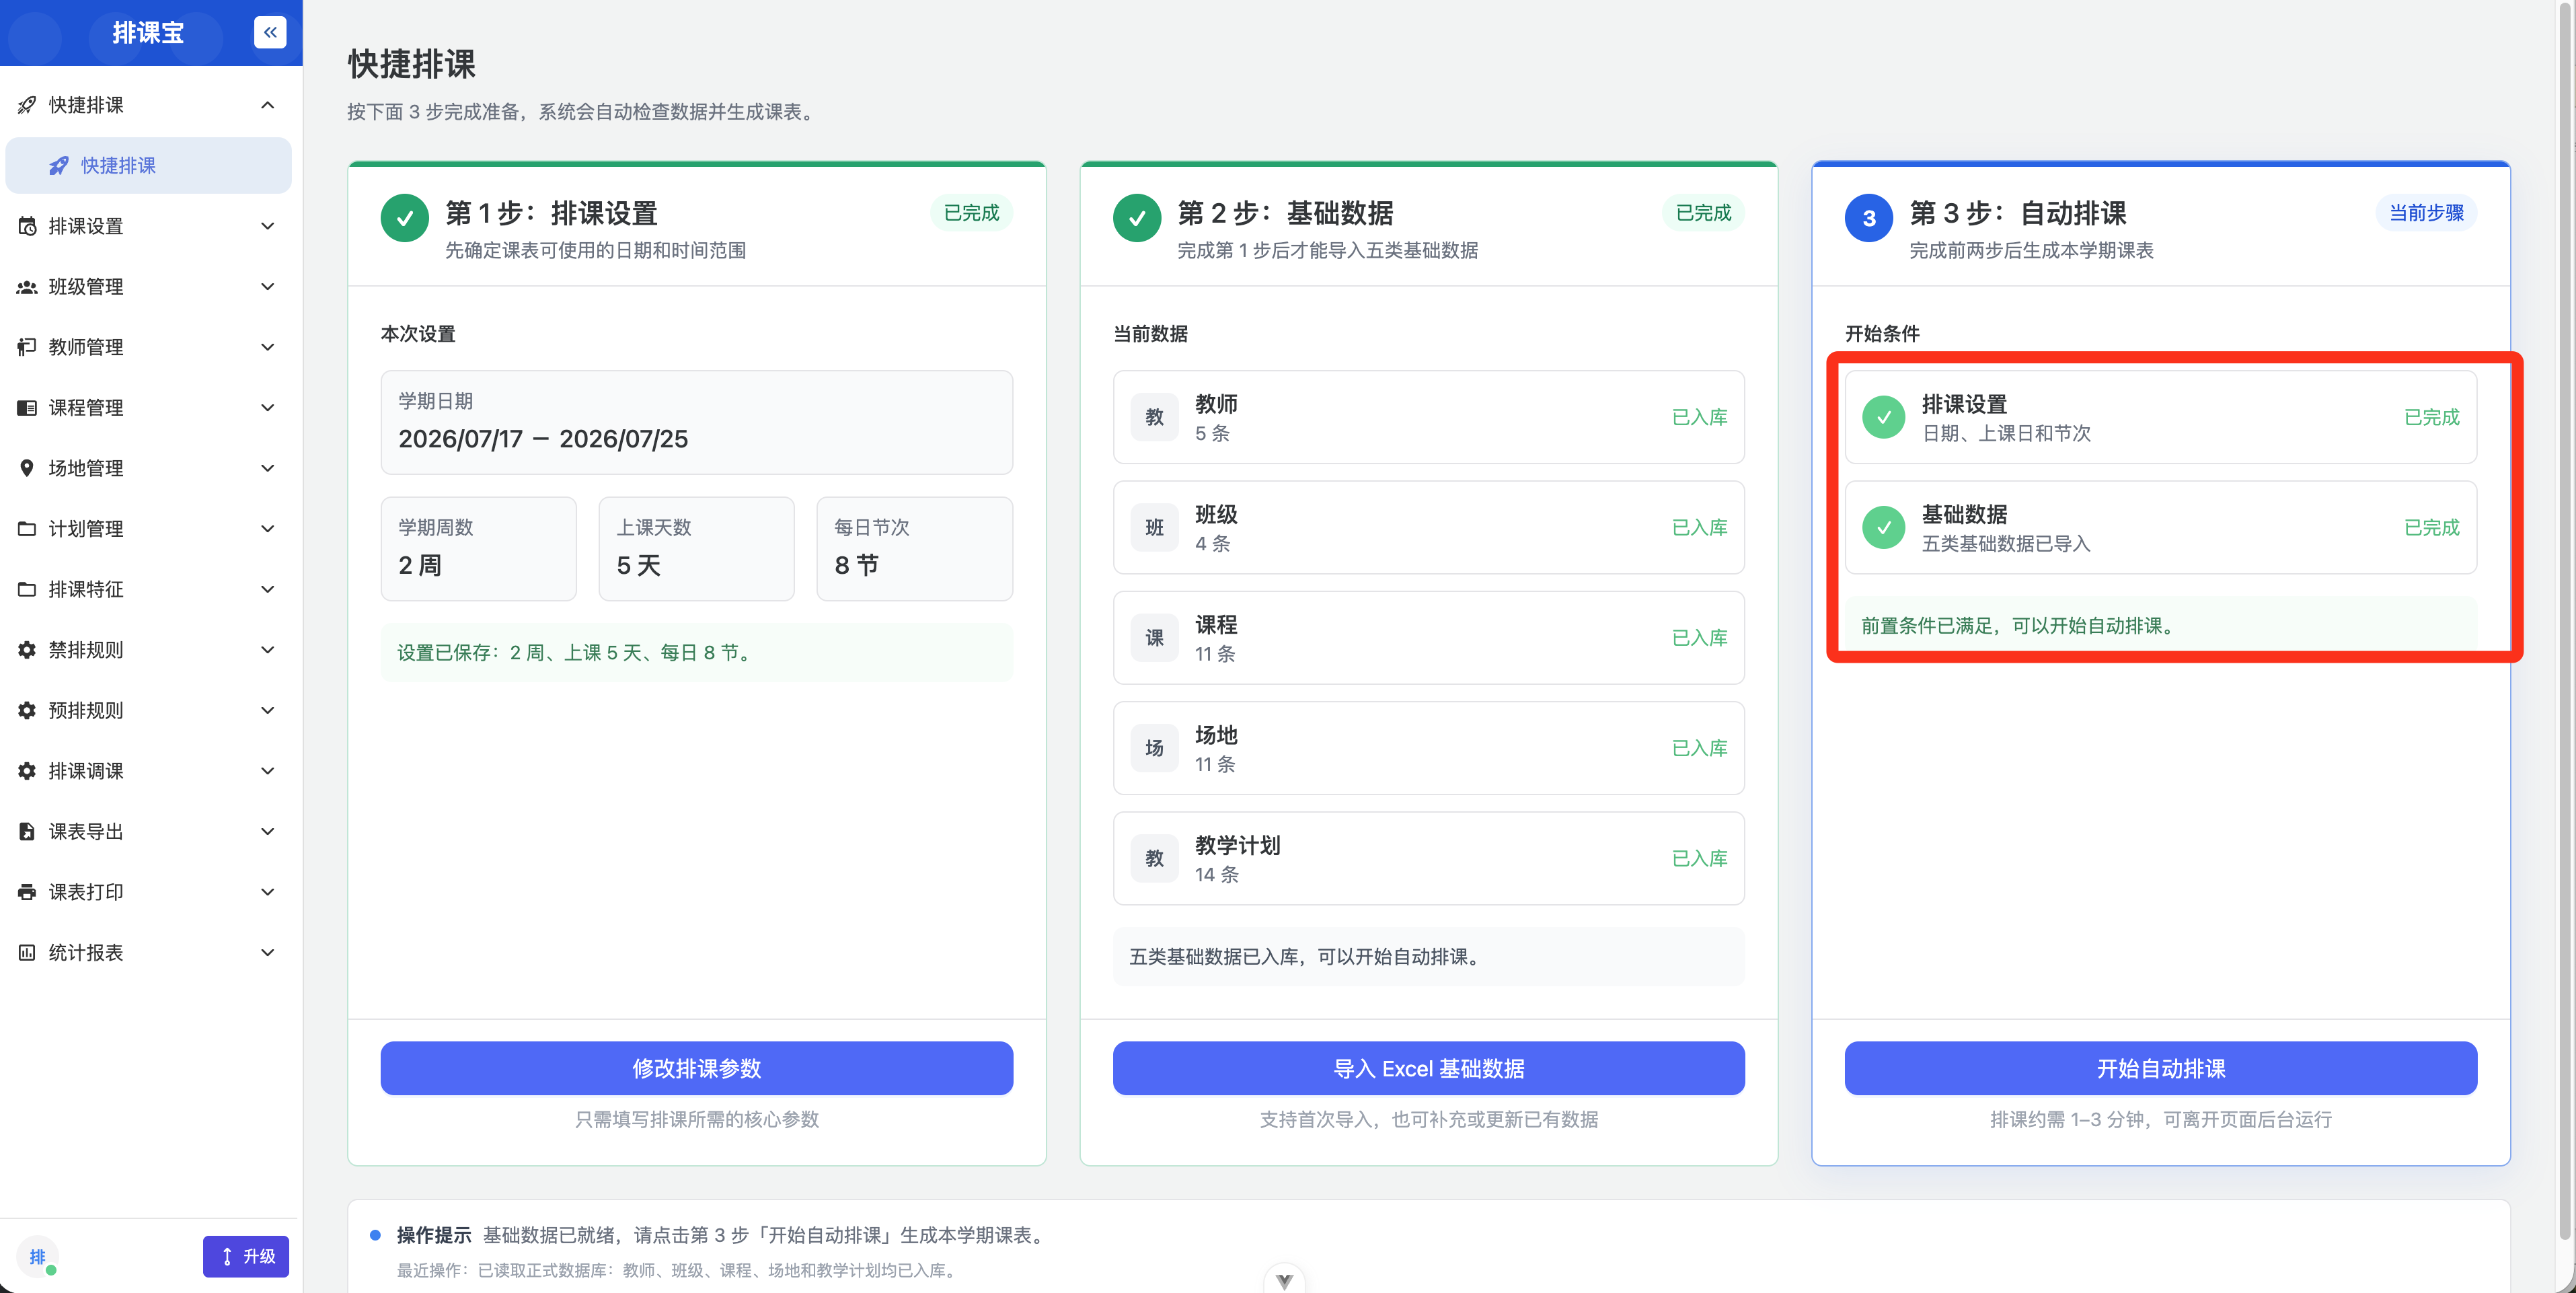Open the 排课特征 menu item

point(148,589)
